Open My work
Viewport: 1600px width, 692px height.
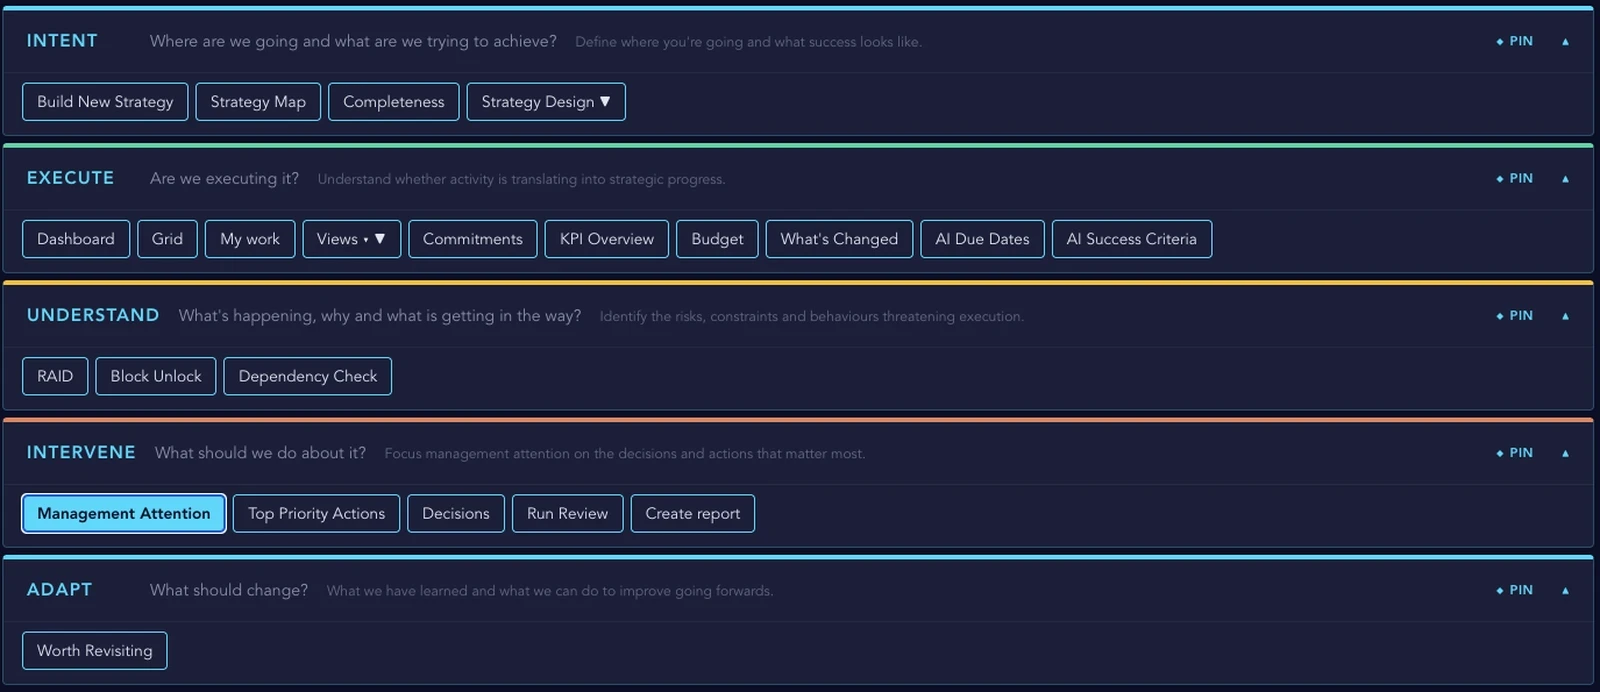[x=250, y=239]
